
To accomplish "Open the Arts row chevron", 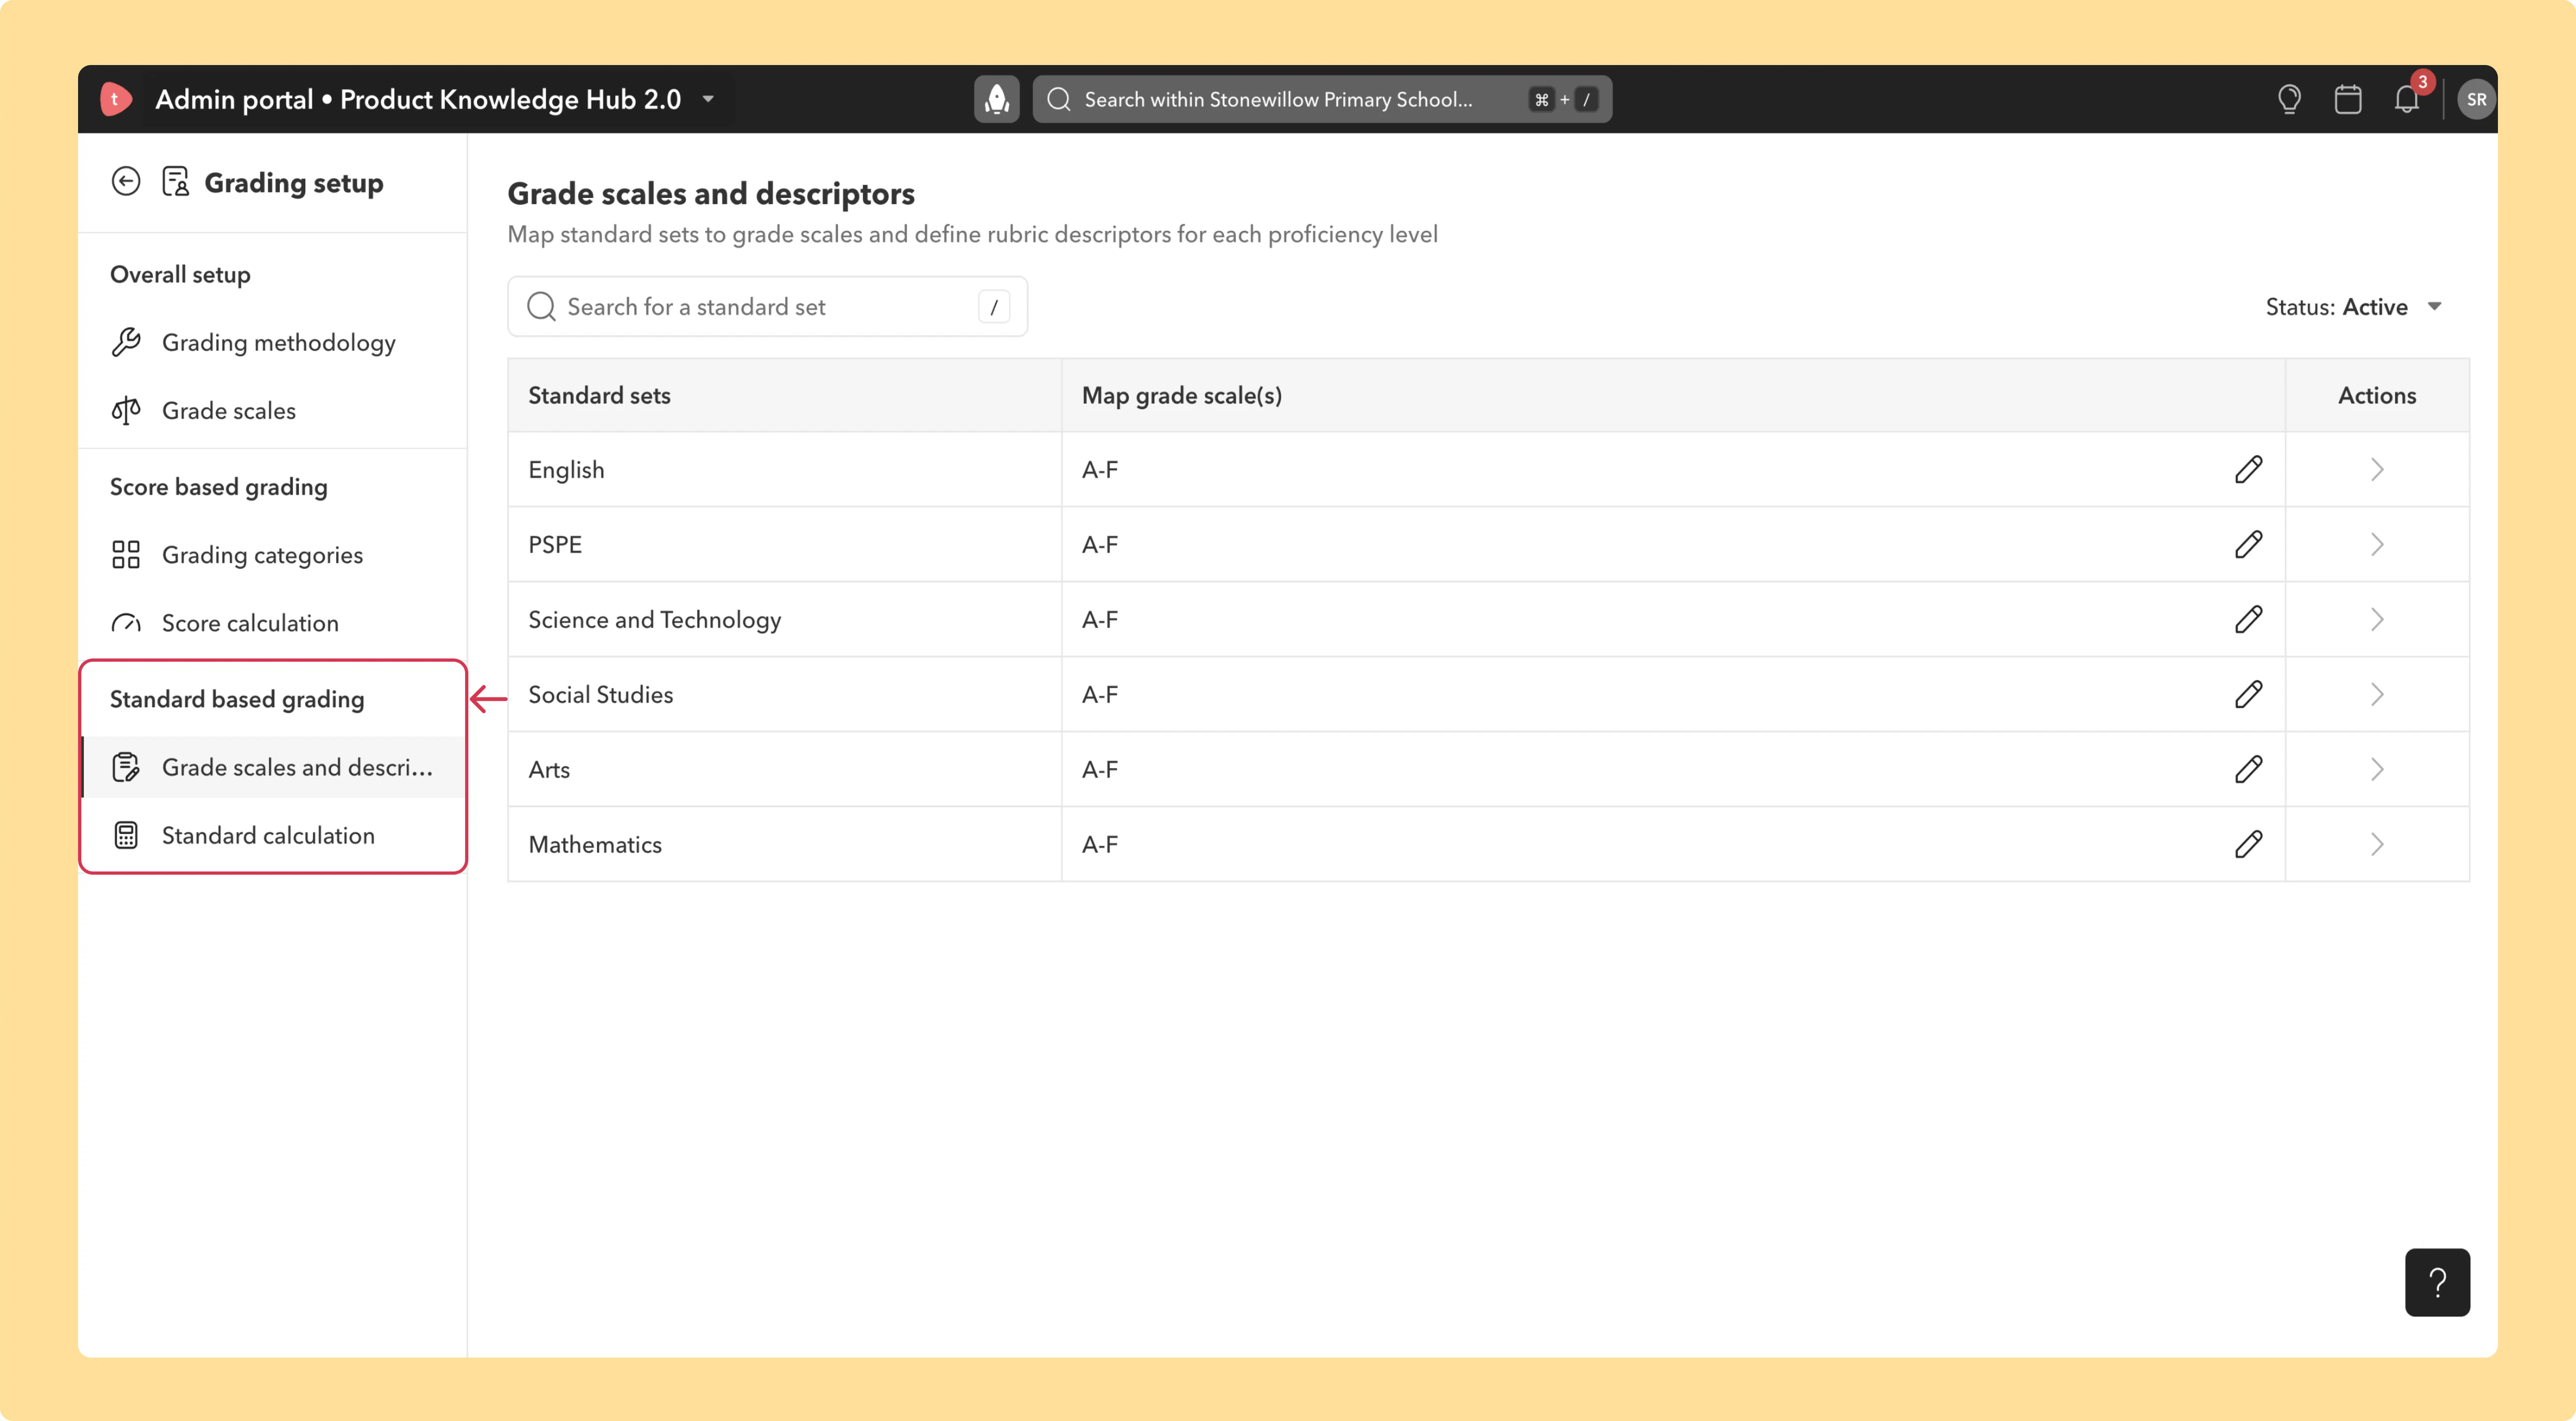I will (2377, 769).
